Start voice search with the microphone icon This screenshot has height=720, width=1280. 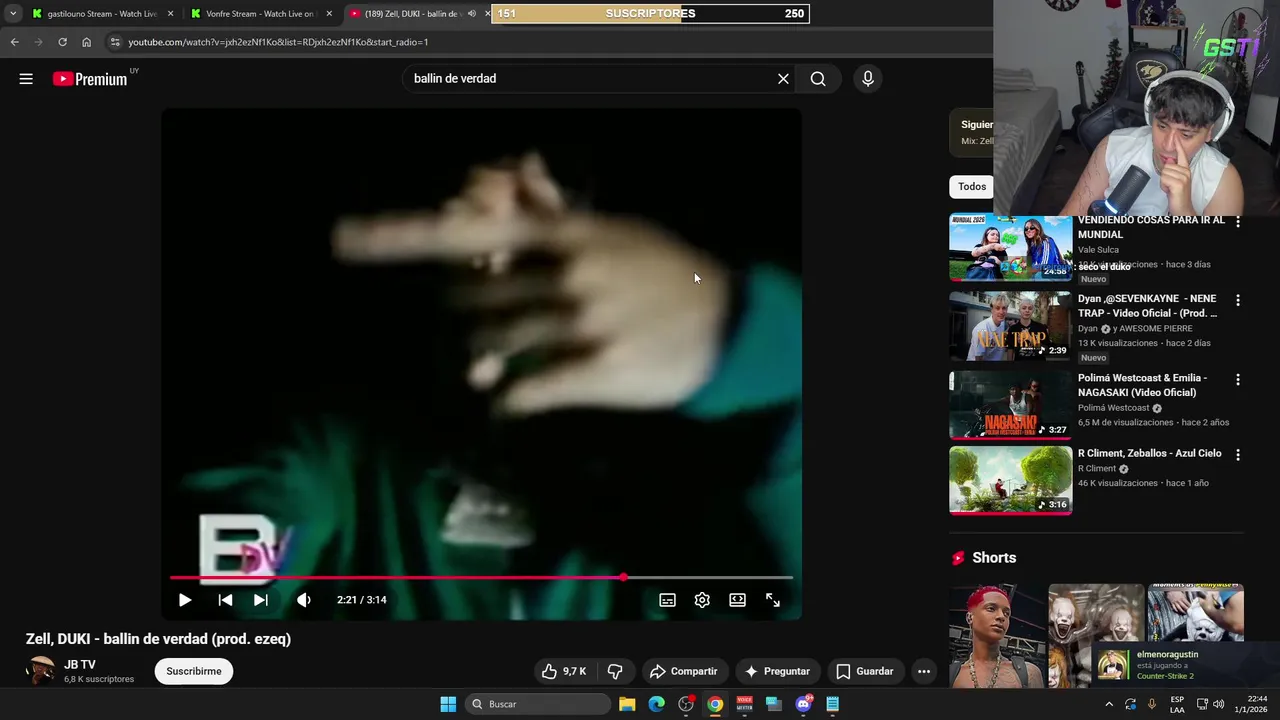[867, 79]
